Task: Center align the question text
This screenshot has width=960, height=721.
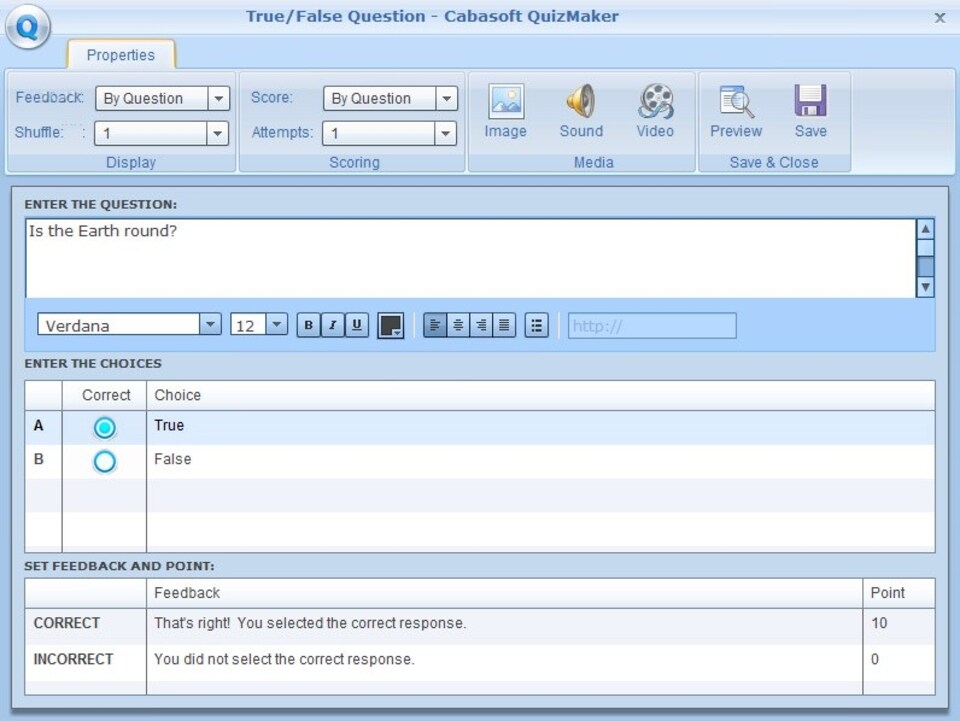Action: pos(457,325)
